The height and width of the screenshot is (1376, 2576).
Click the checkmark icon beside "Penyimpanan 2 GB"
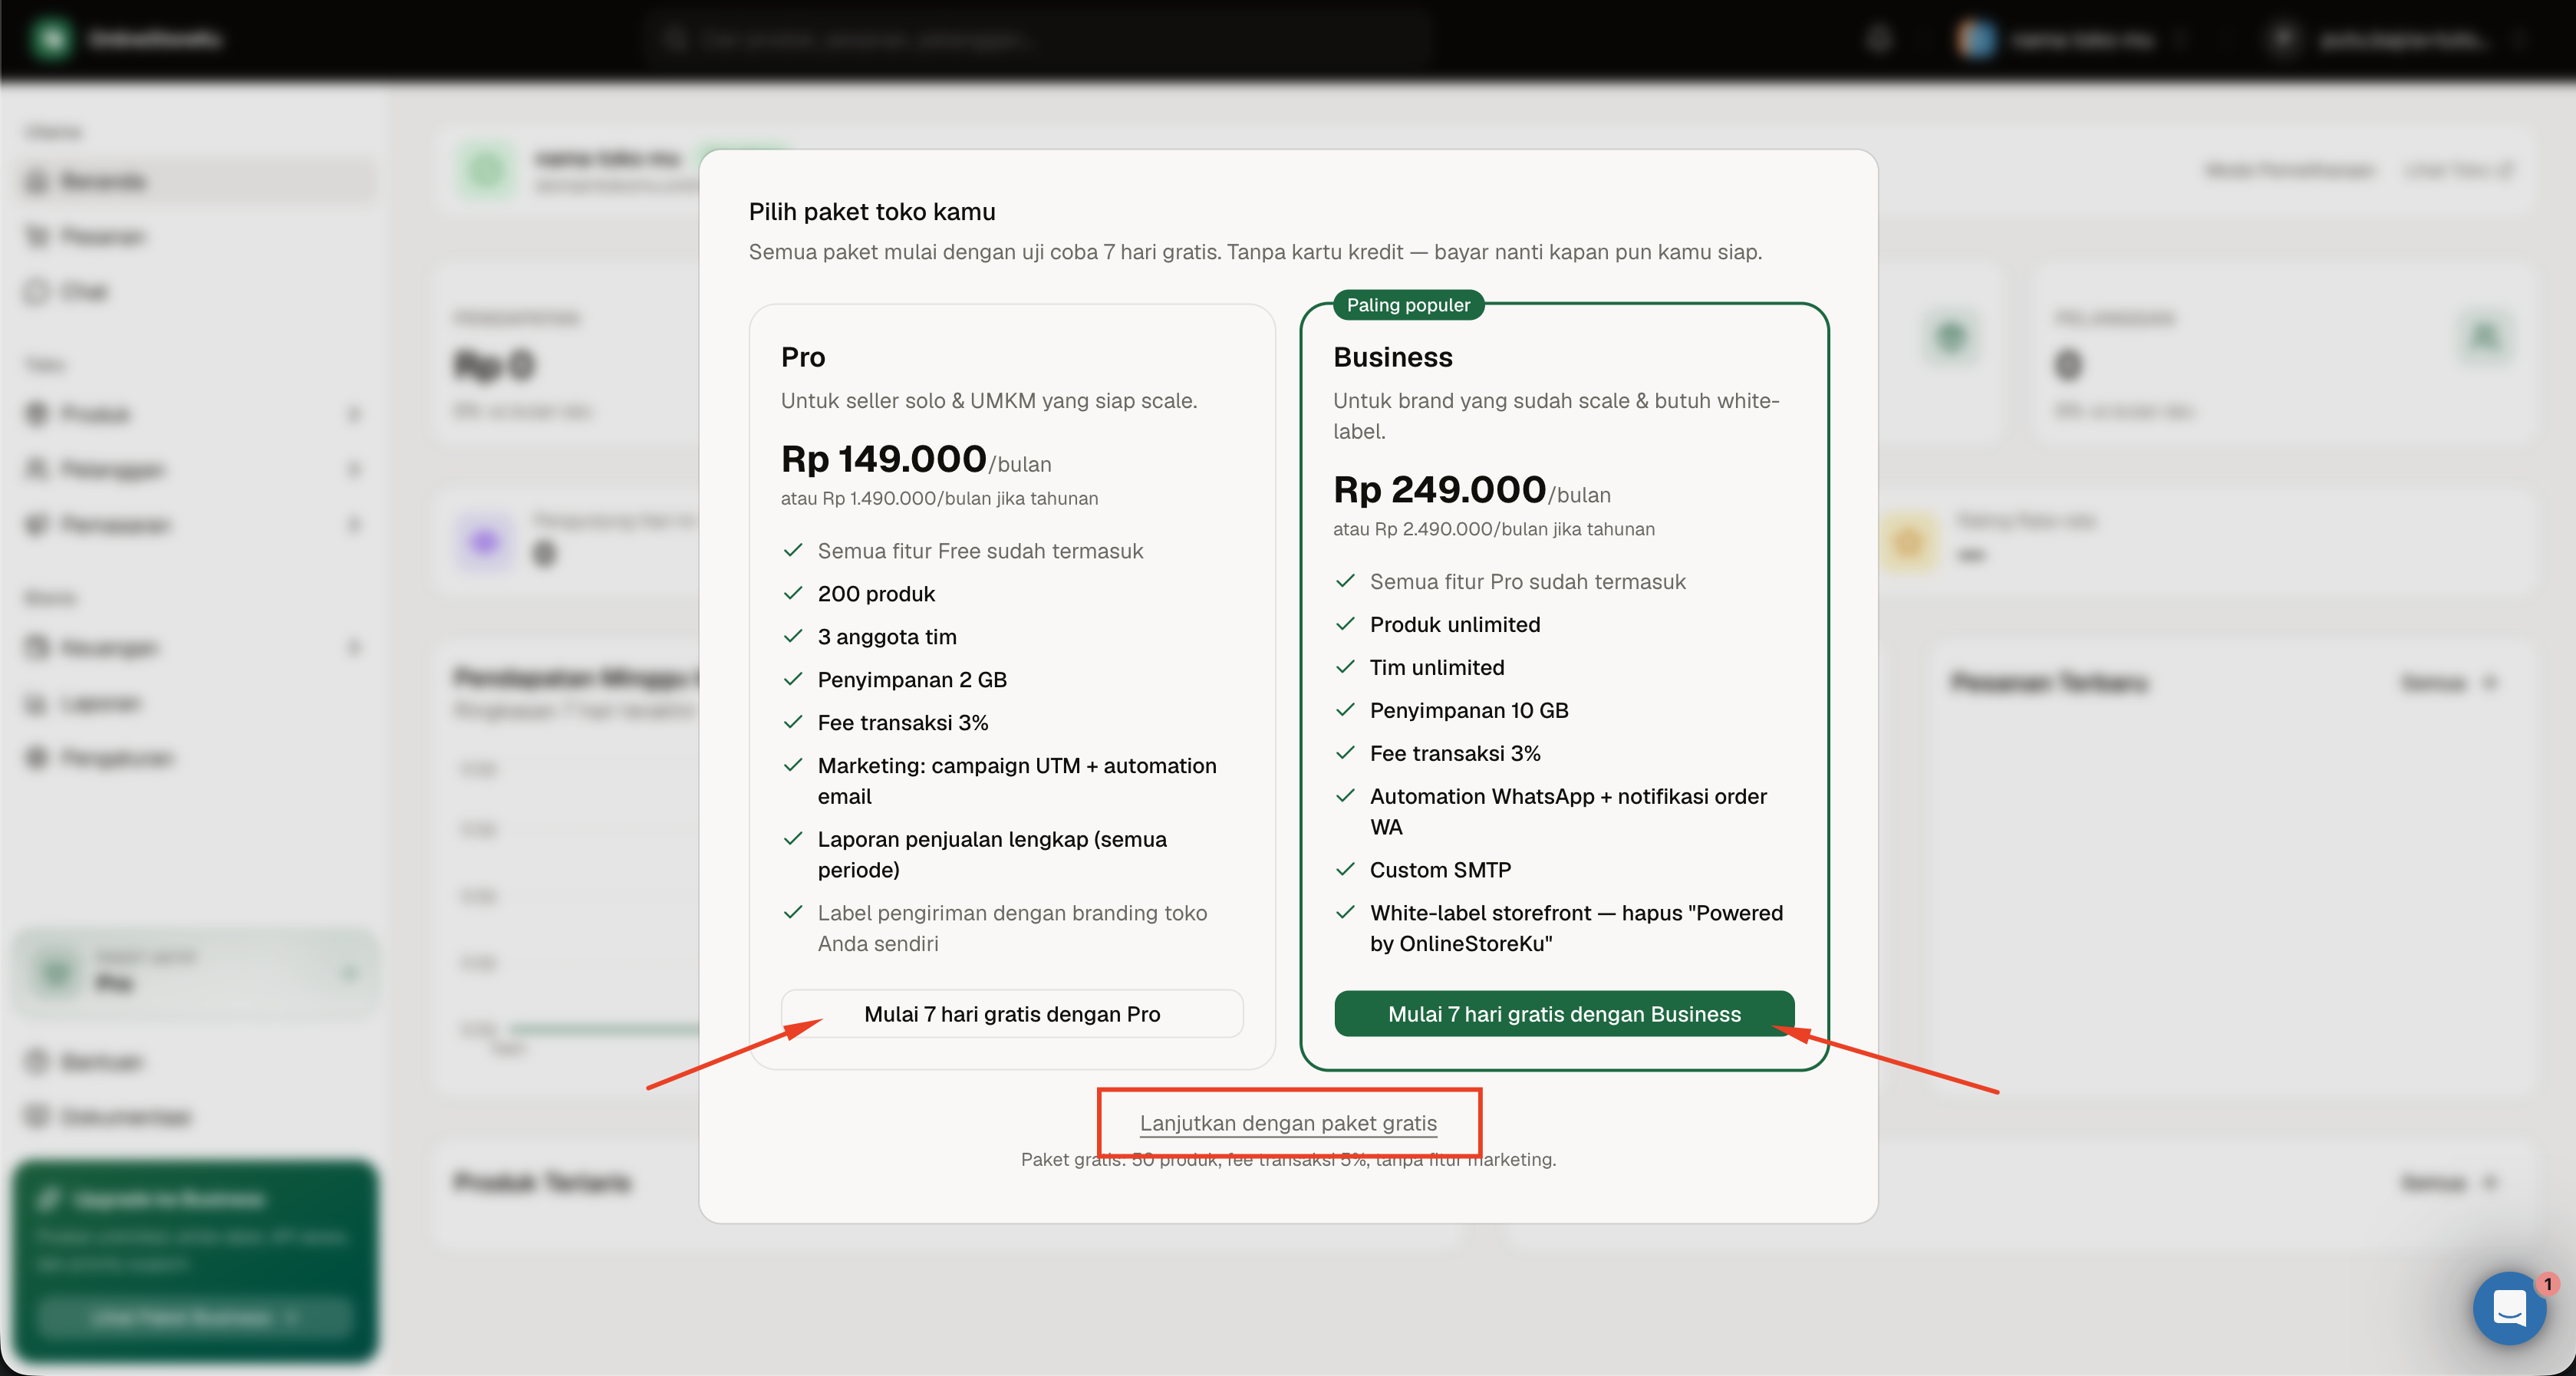(793, 679)
